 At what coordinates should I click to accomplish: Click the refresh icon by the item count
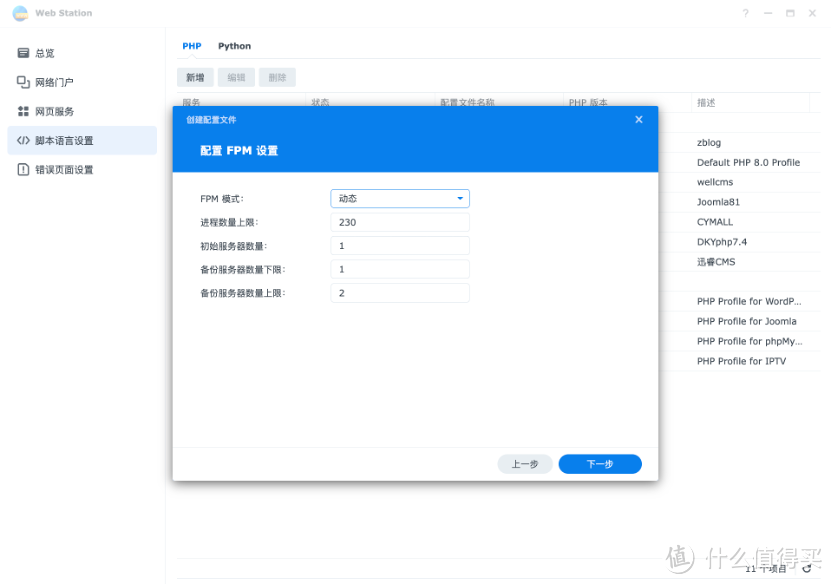coord(807,569)
